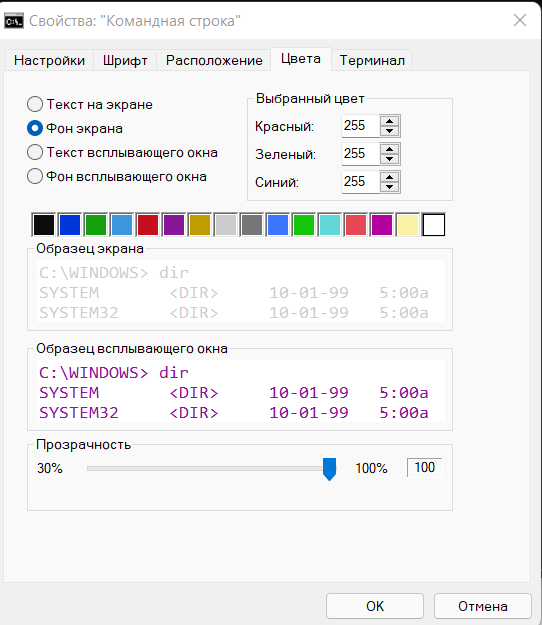The height and width of the screenshot is (625, 542).
Task: Decrease the Красный value with down arrow
Action: pyautogui.click(x=389, y=131)
